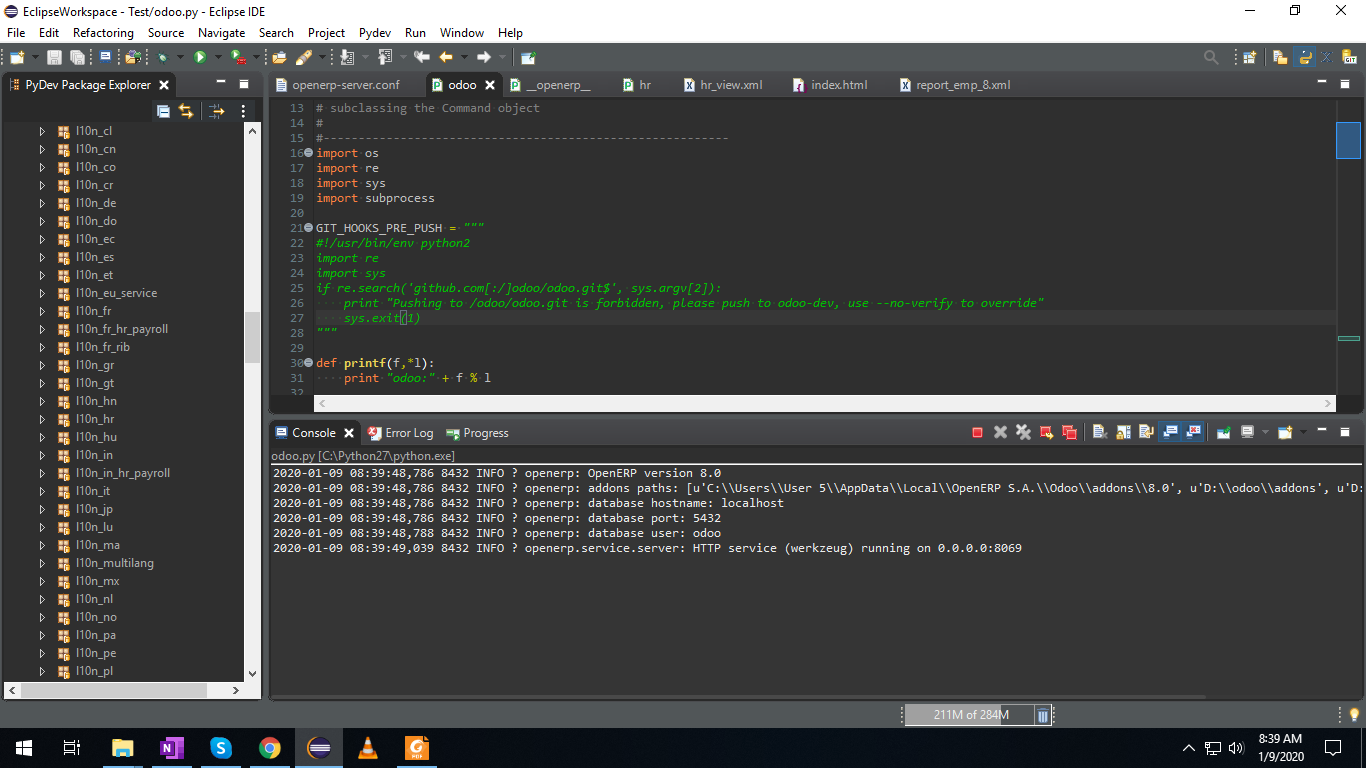Open the Pydev menu in the menu bar
The width and height of the screenshot is (1366, 768).
374,33
